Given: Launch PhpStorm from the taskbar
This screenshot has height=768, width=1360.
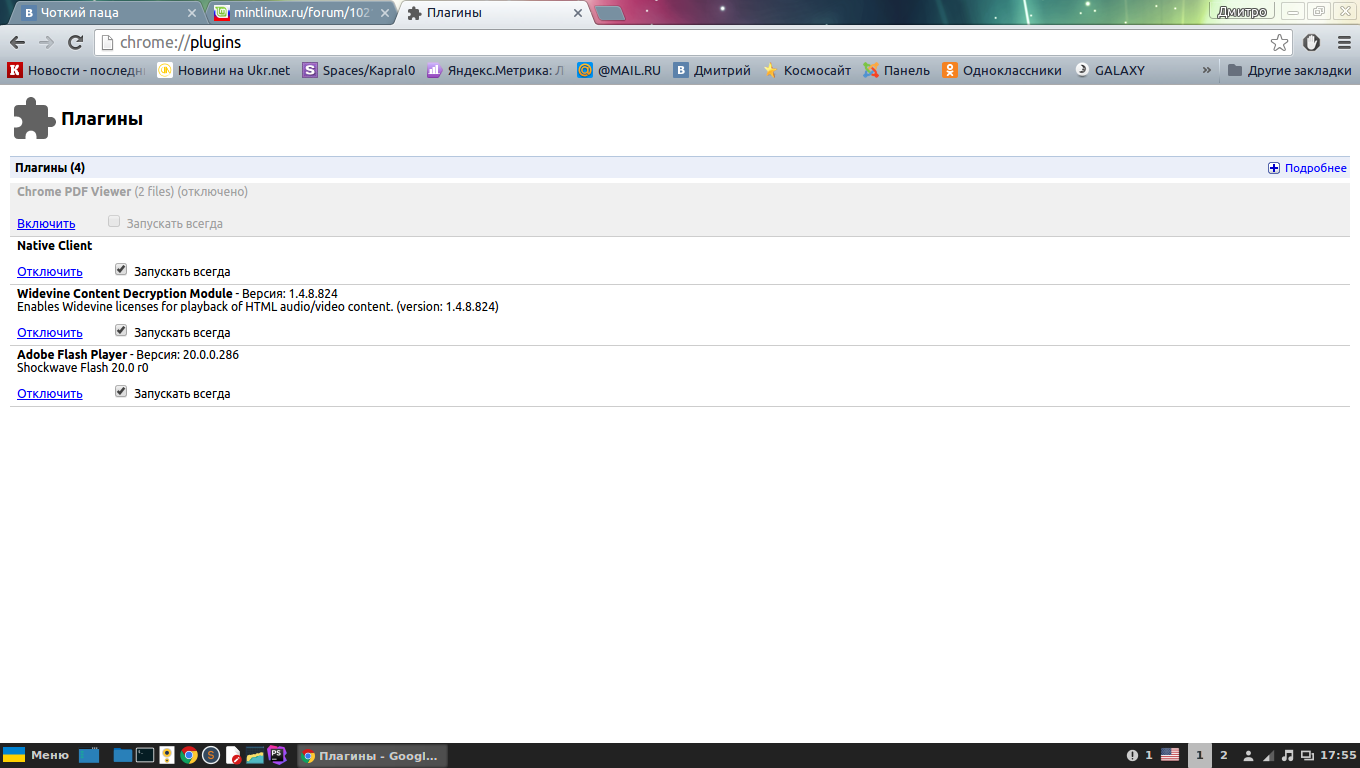Looking at the screenshot, I should tap(277, 755).
